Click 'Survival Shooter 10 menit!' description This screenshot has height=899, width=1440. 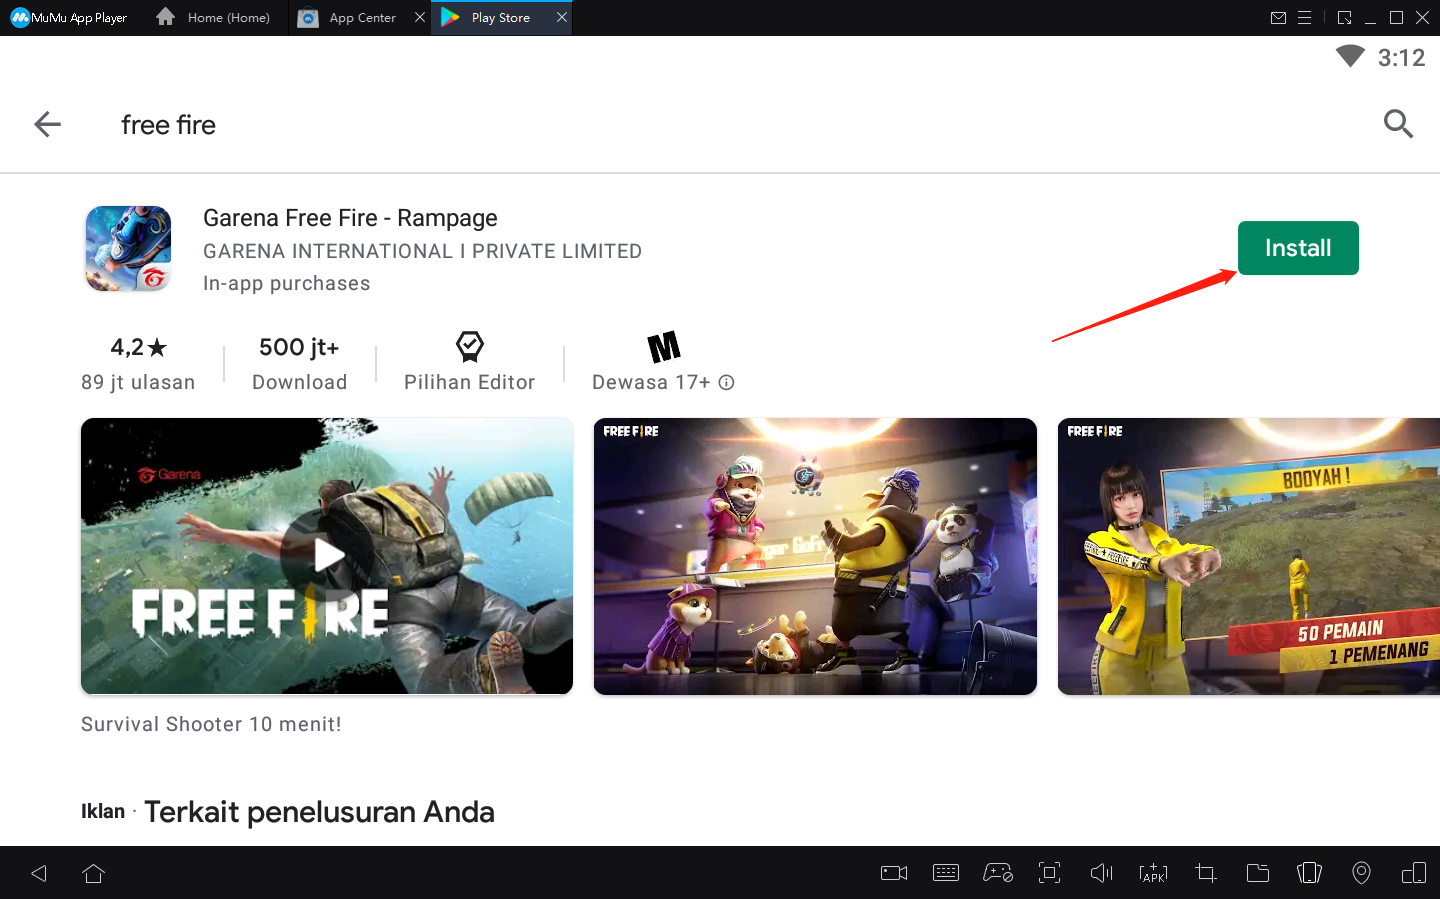pos(211,724)
